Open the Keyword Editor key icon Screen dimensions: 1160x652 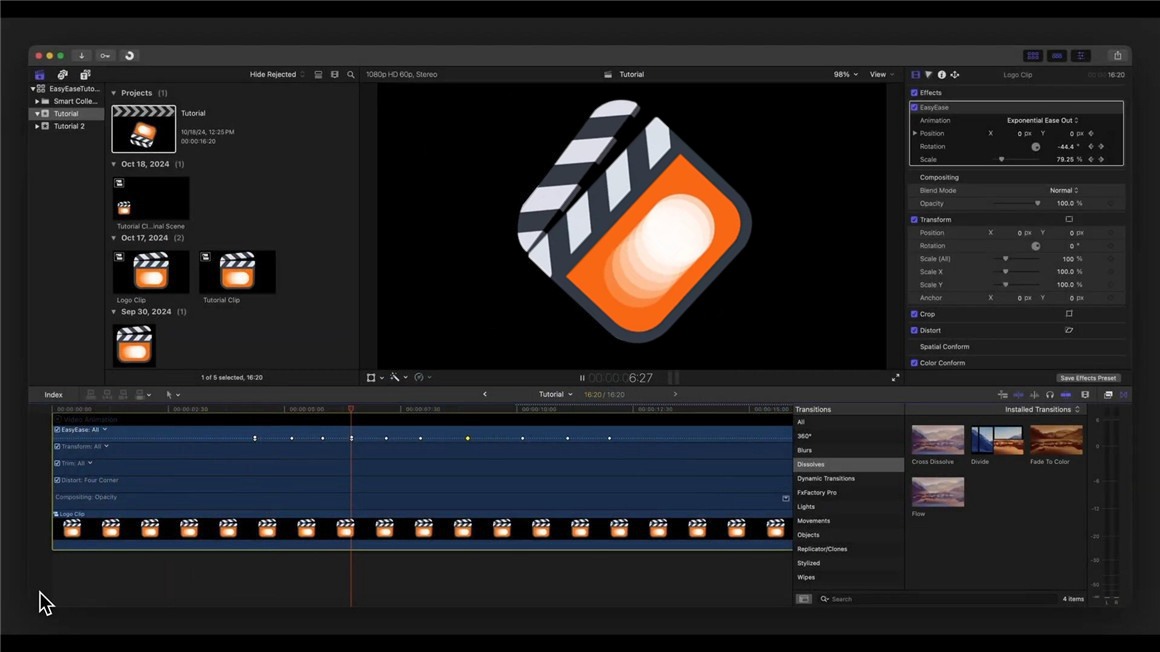tap(105, 56)
